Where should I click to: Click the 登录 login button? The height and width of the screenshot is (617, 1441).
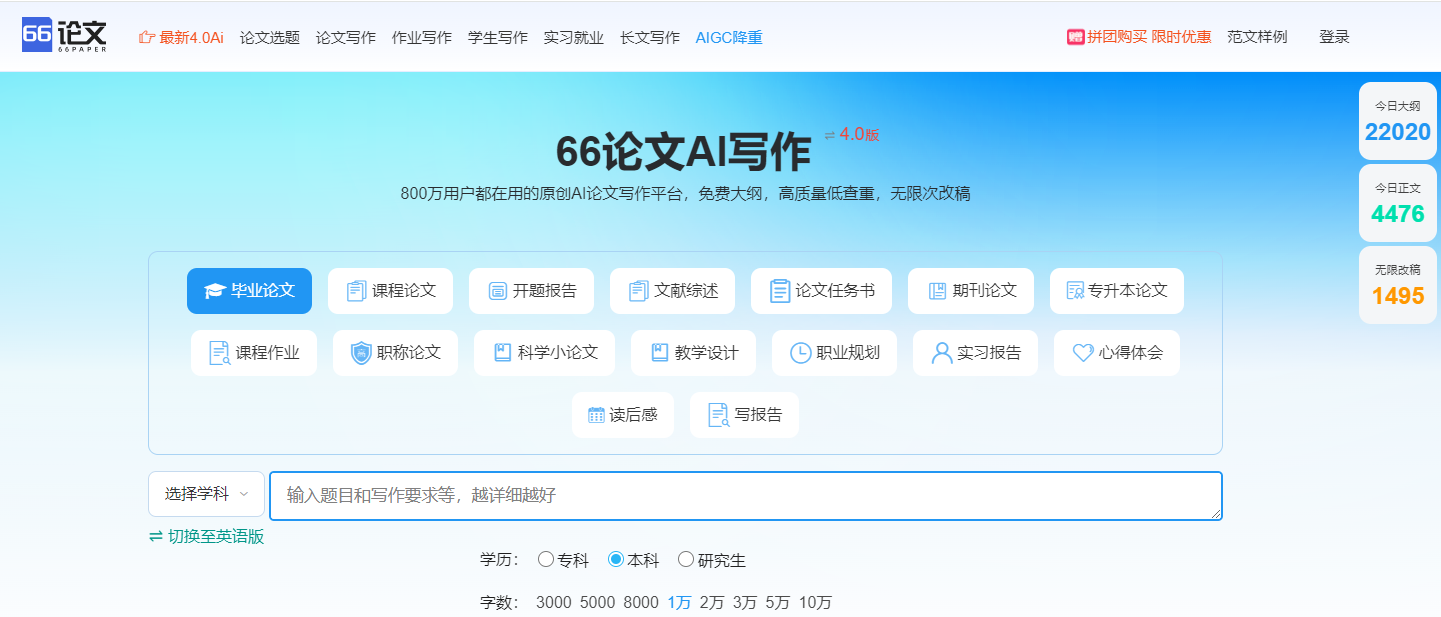point(1334,35)
